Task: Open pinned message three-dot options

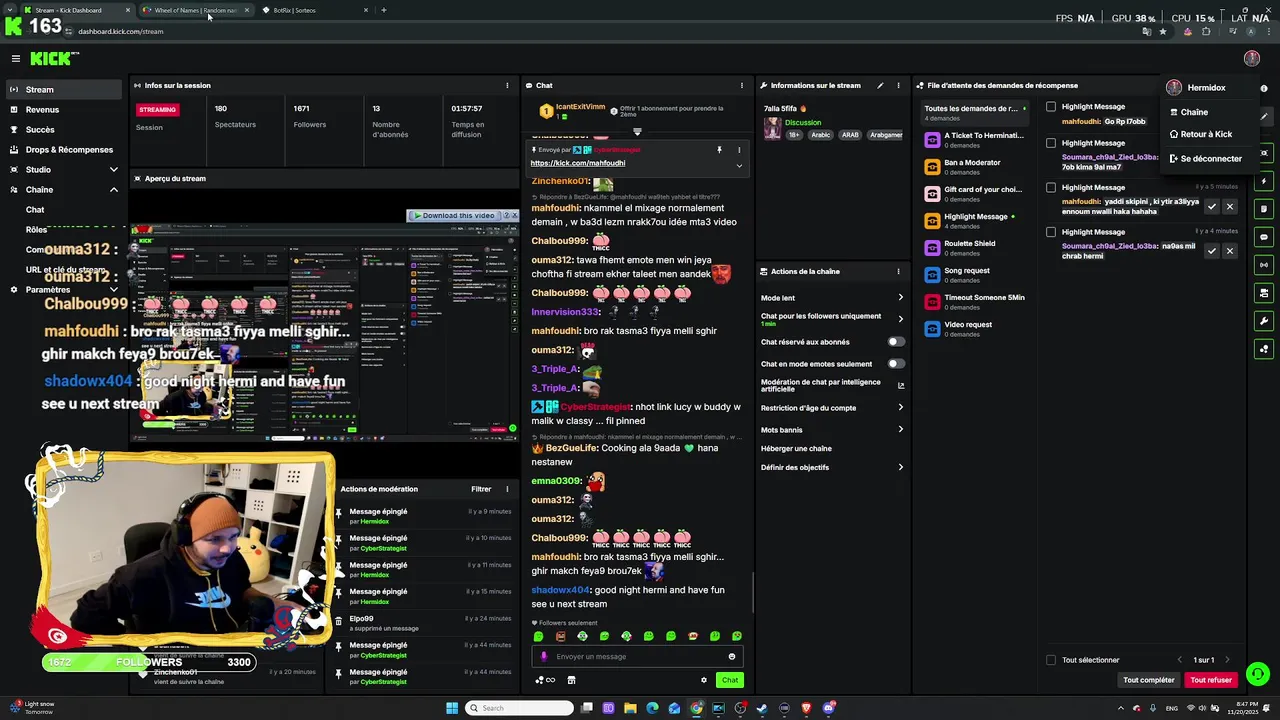Action: point(740,150)
